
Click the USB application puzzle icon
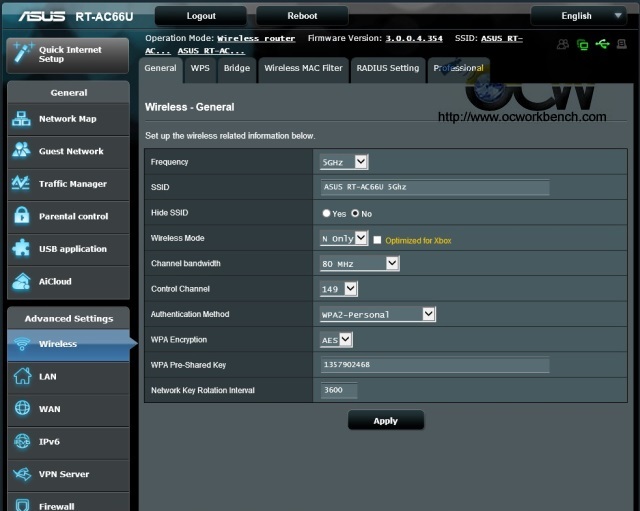(x=21, y=248)
